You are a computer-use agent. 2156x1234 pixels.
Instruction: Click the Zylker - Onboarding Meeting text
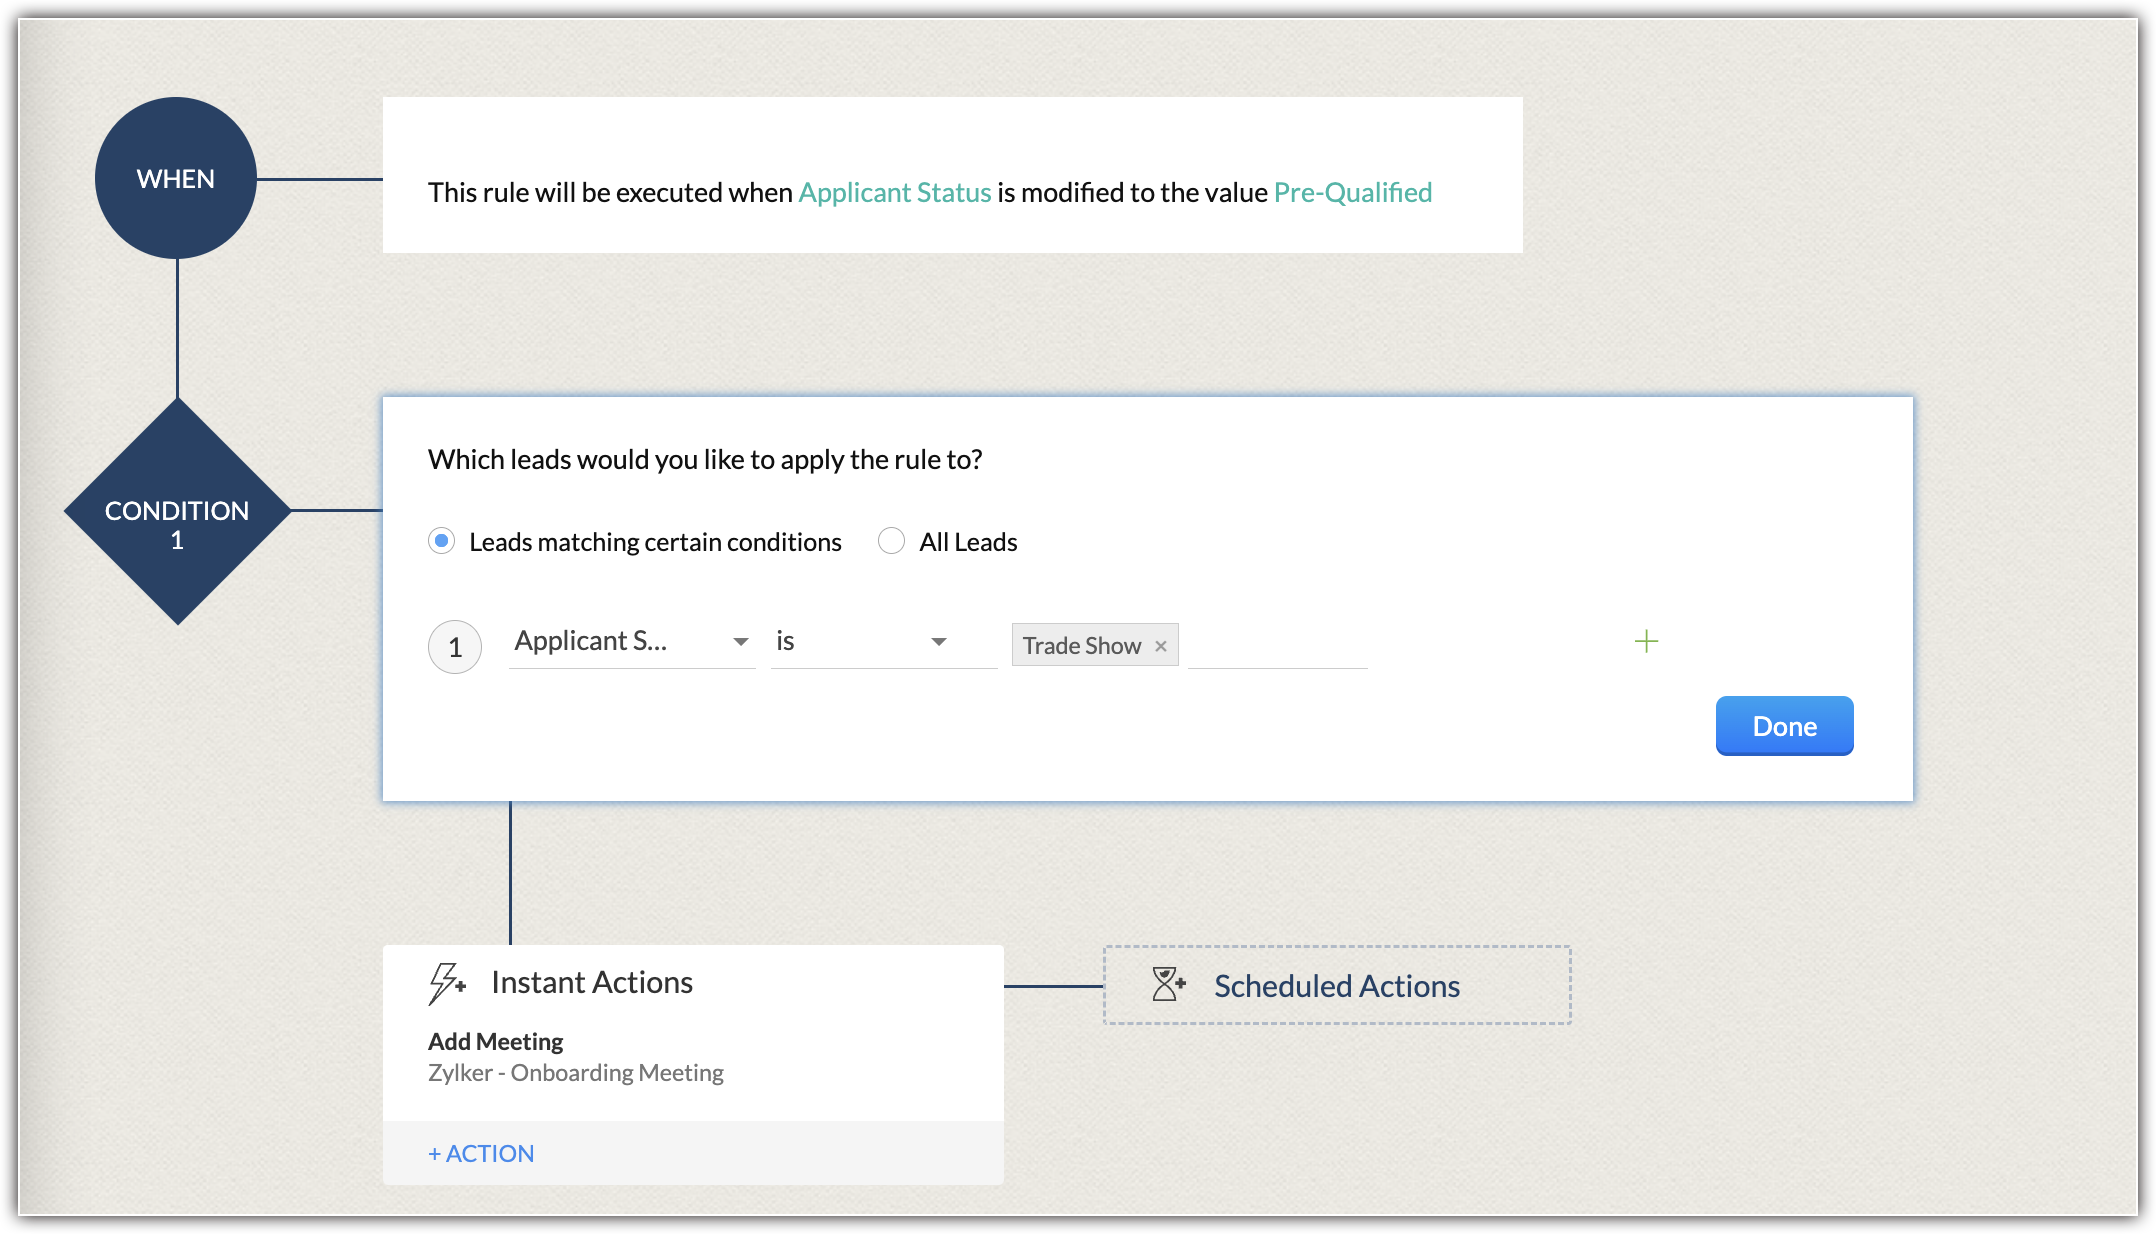pos(576,1072)
